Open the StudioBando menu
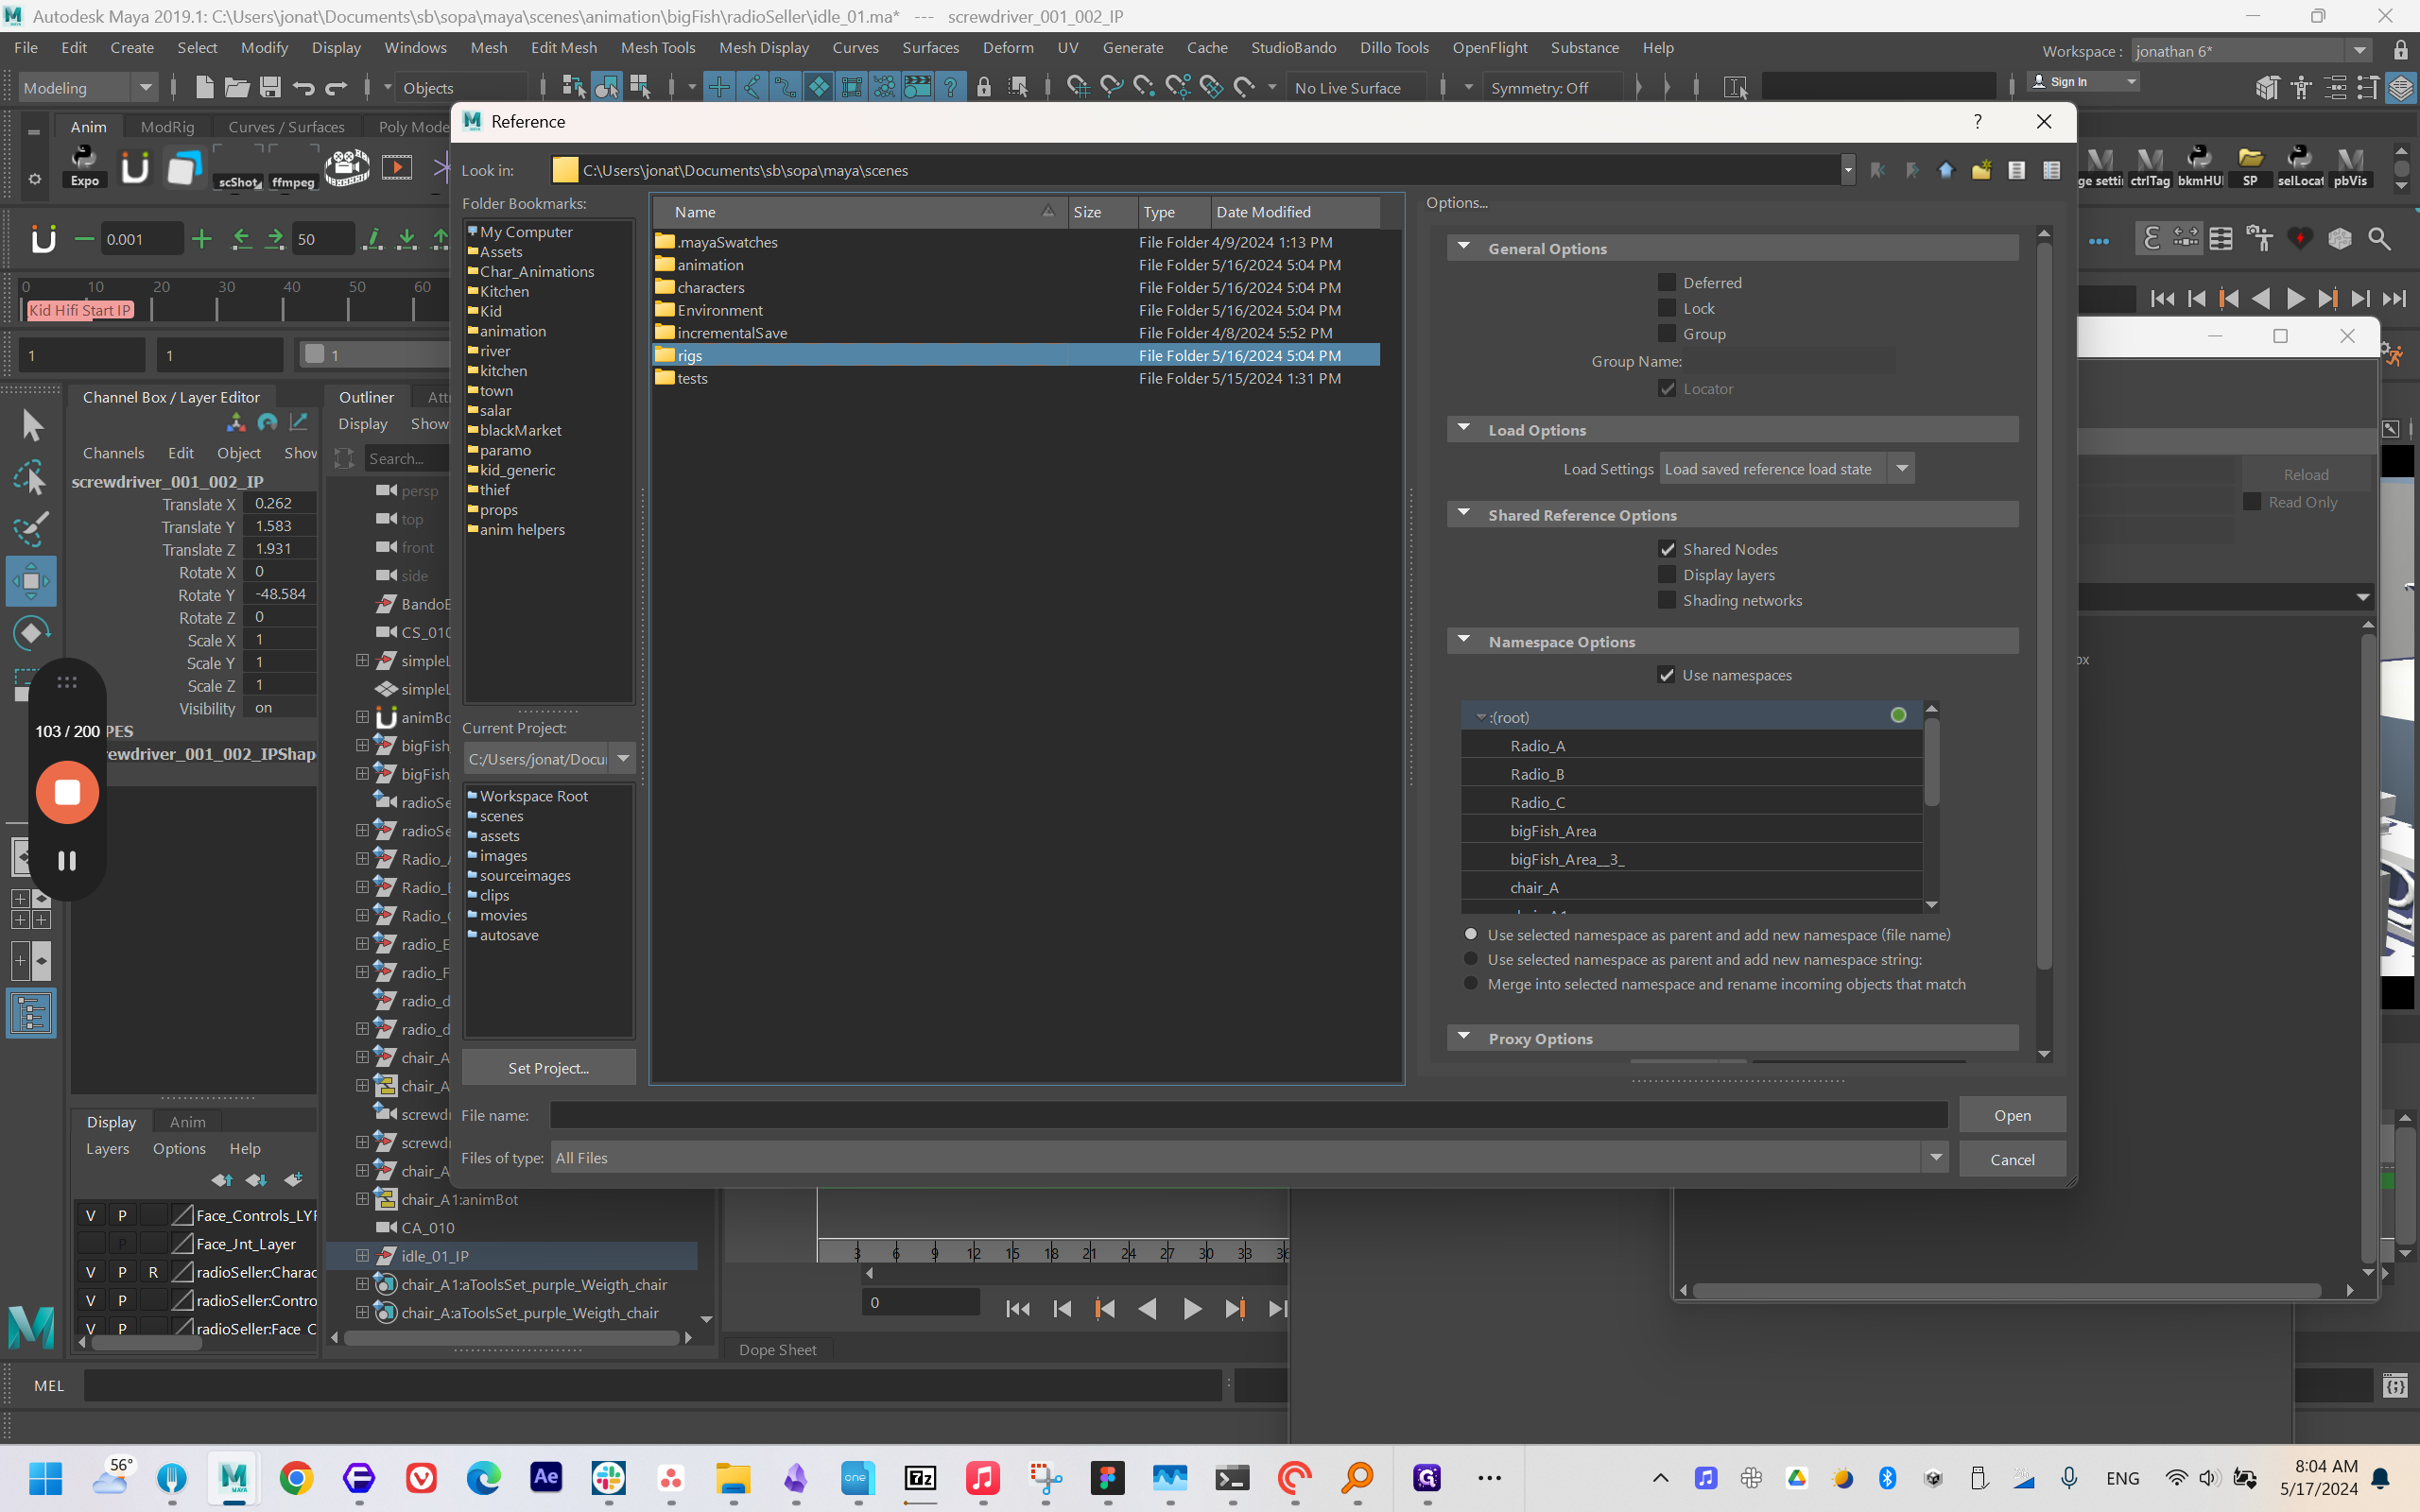 (1293, 48)
